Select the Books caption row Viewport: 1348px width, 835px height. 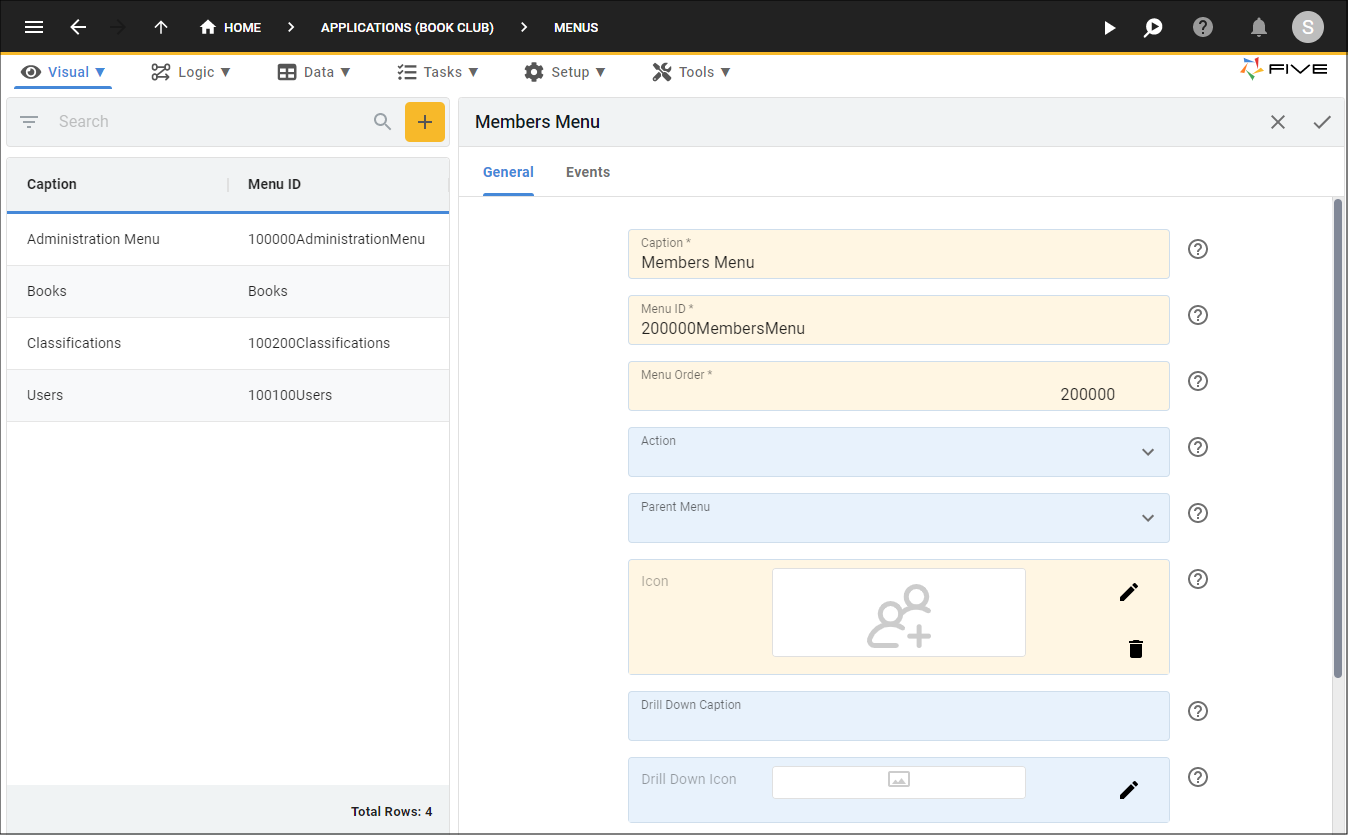point(228,291)
